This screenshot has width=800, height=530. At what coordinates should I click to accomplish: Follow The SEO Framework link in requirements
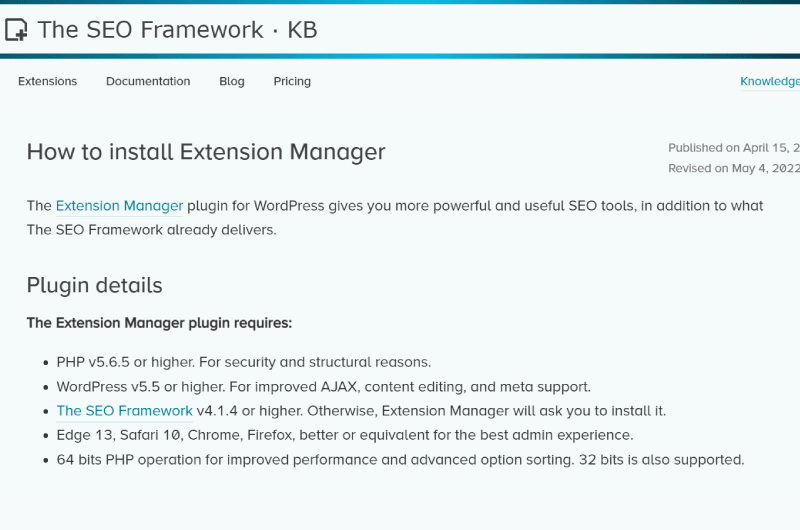click(124, 411)
